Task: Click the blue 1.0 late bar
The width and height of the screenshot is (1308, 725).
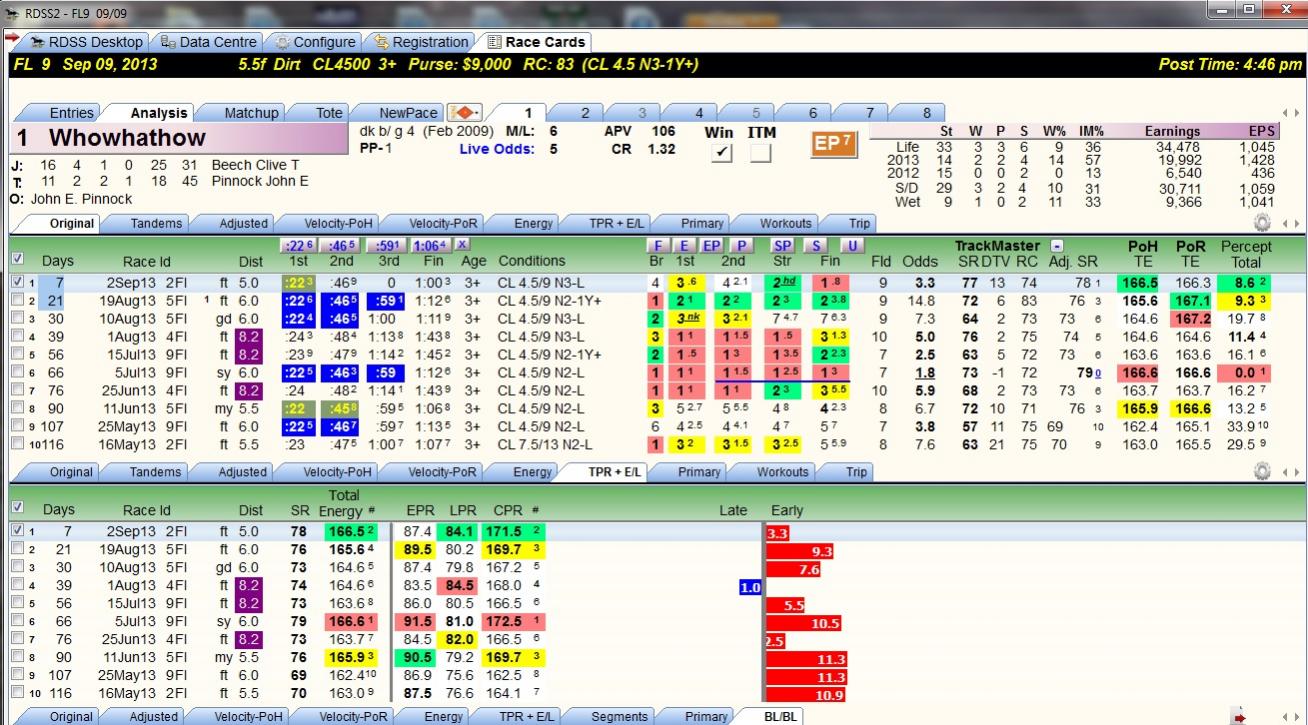Action: coord(750,587)
